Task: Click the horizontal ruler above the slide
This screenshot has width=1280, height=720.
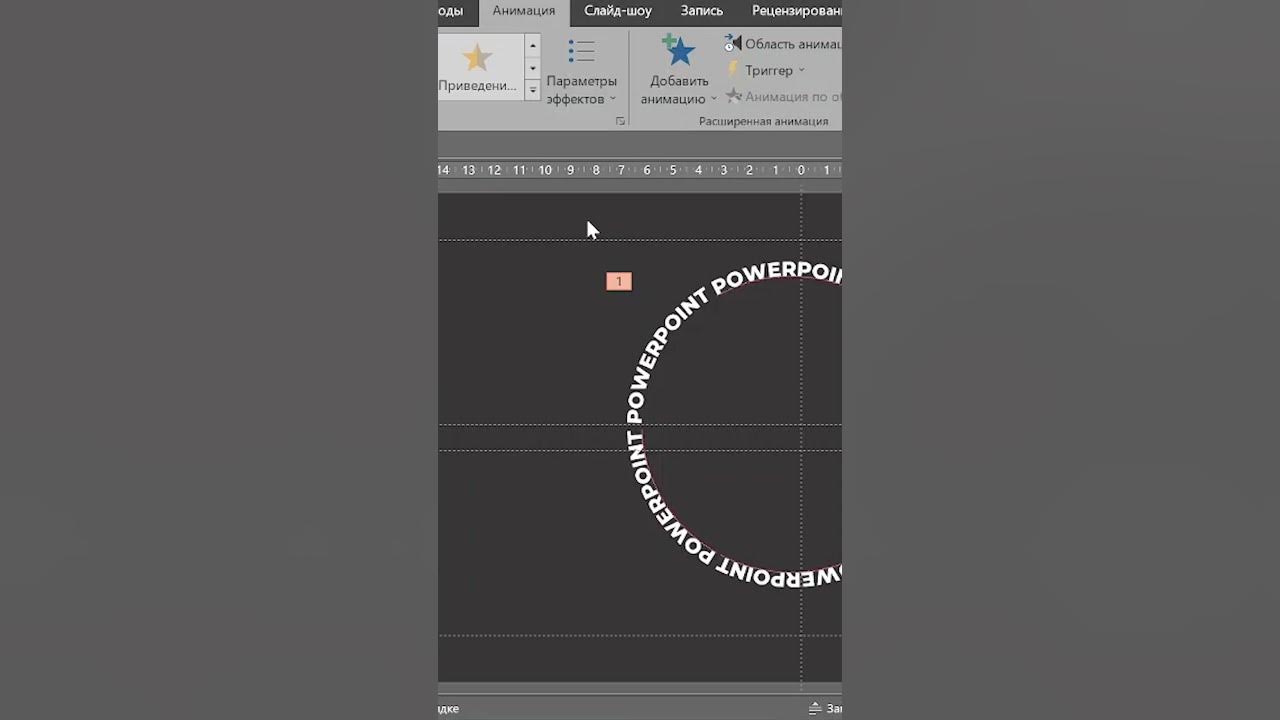Action: pyautogui.click(x=640, y=170)
